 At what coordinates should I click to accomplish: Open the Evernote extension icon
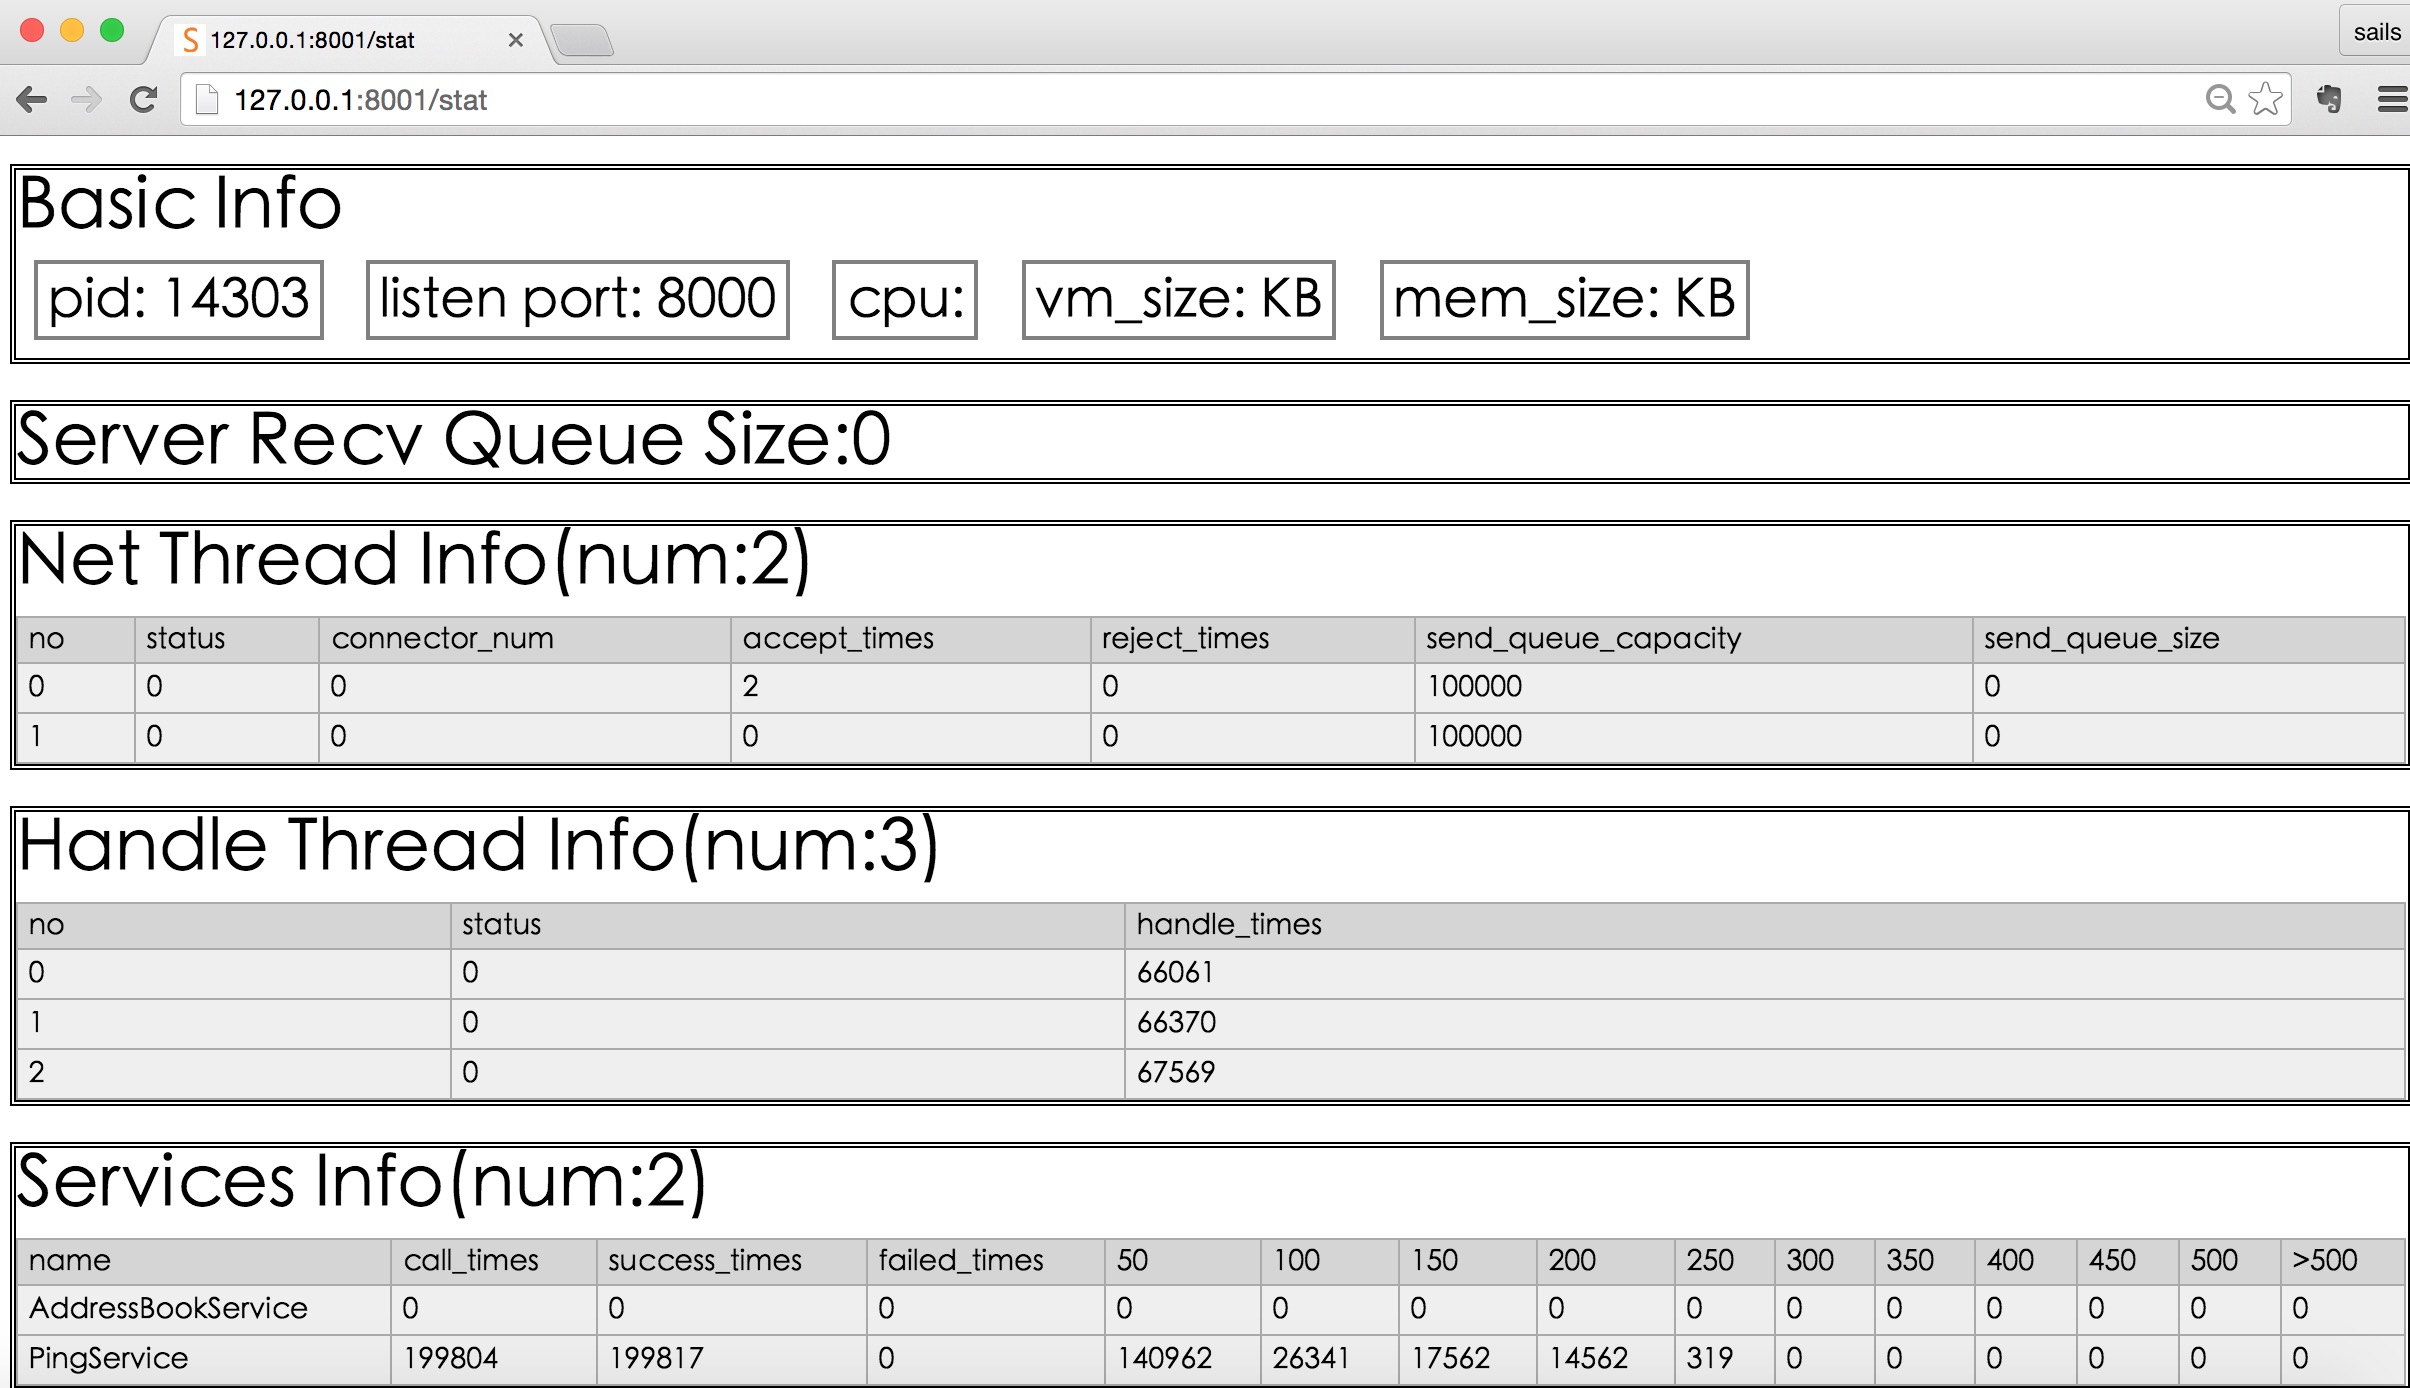point(2329,99)
